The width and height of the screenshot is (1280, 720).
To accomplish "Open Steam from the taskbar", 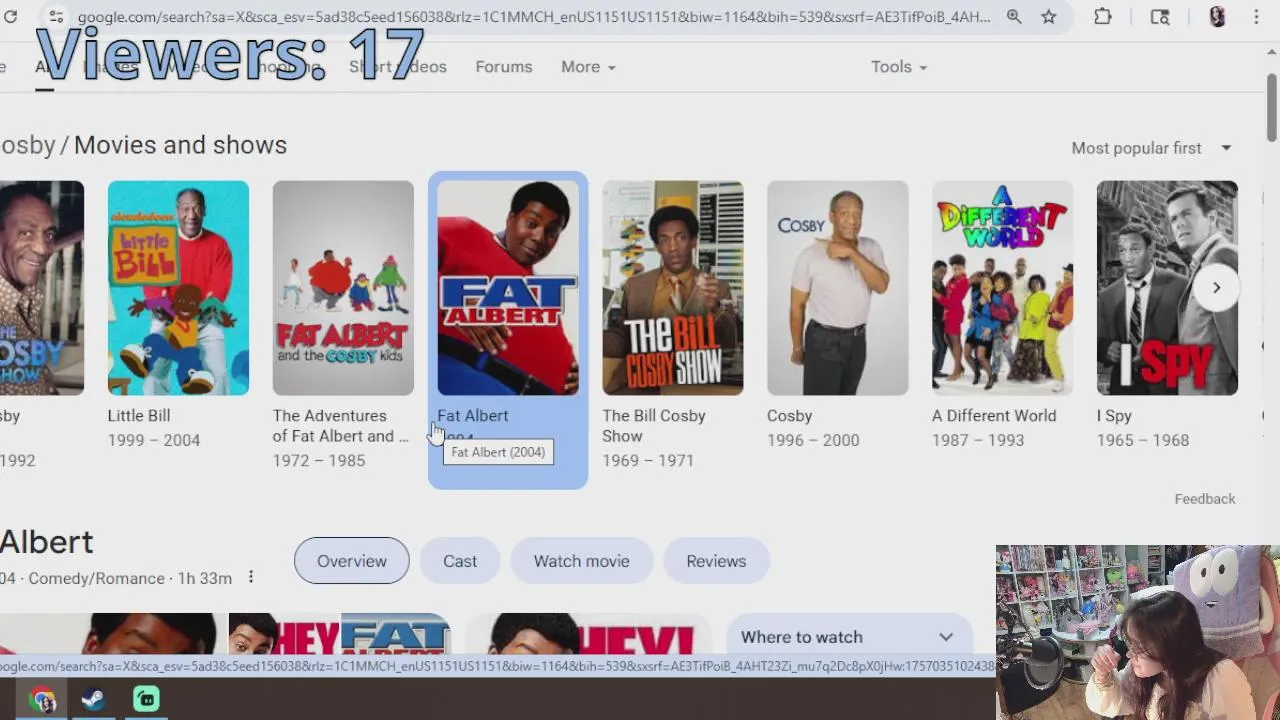I will tap(94, 700).
